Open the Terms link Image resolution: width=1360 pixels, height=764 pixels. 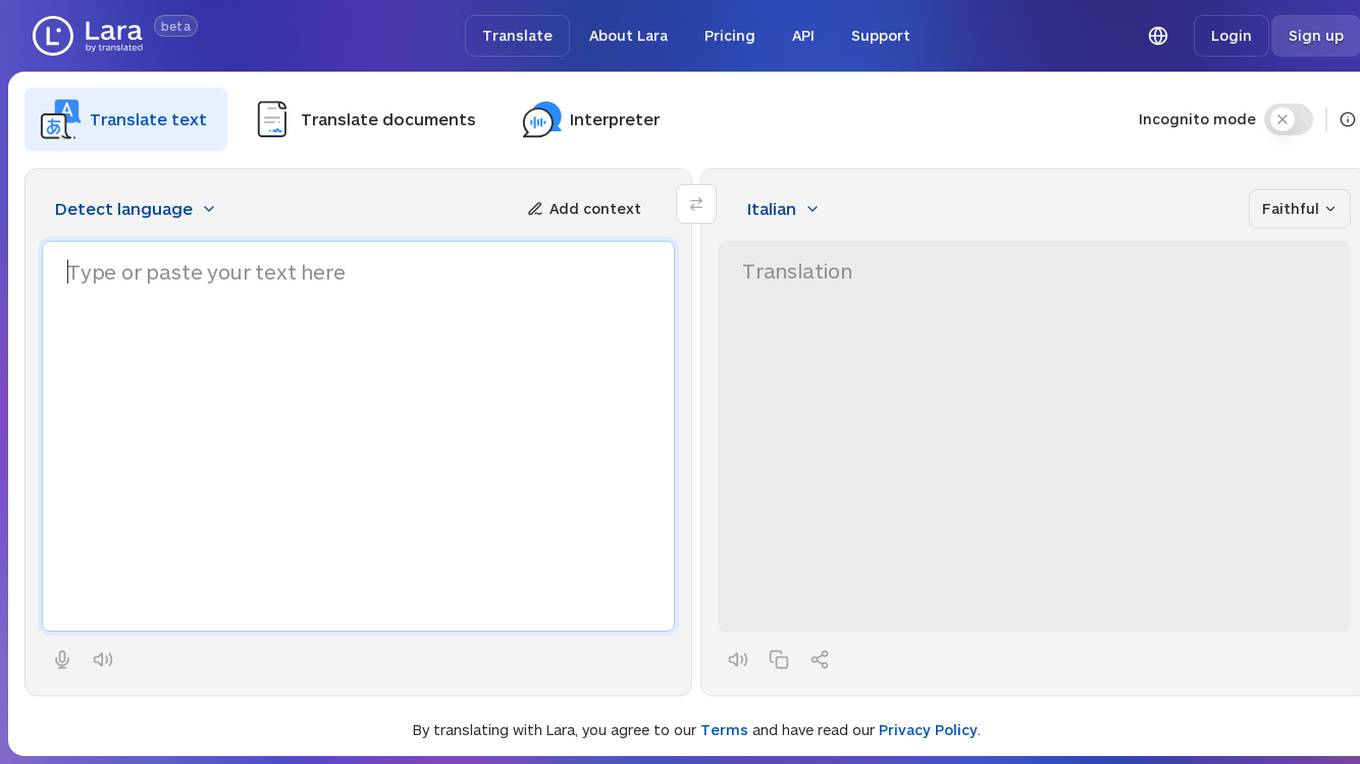(x=724, y=730)
